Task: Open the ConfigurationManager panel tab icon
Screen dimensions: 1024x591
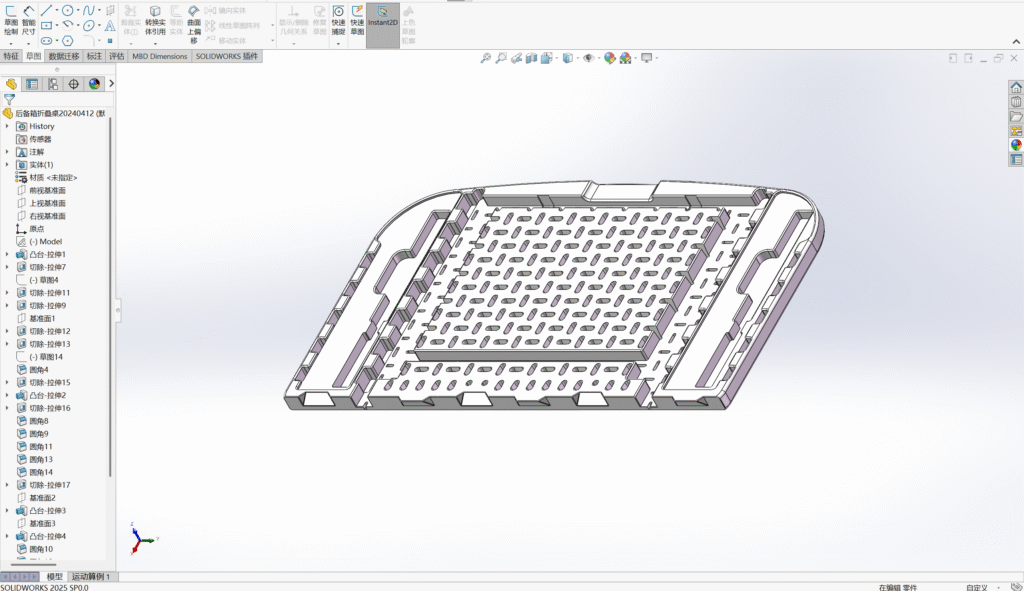Action: coord(53,84)
